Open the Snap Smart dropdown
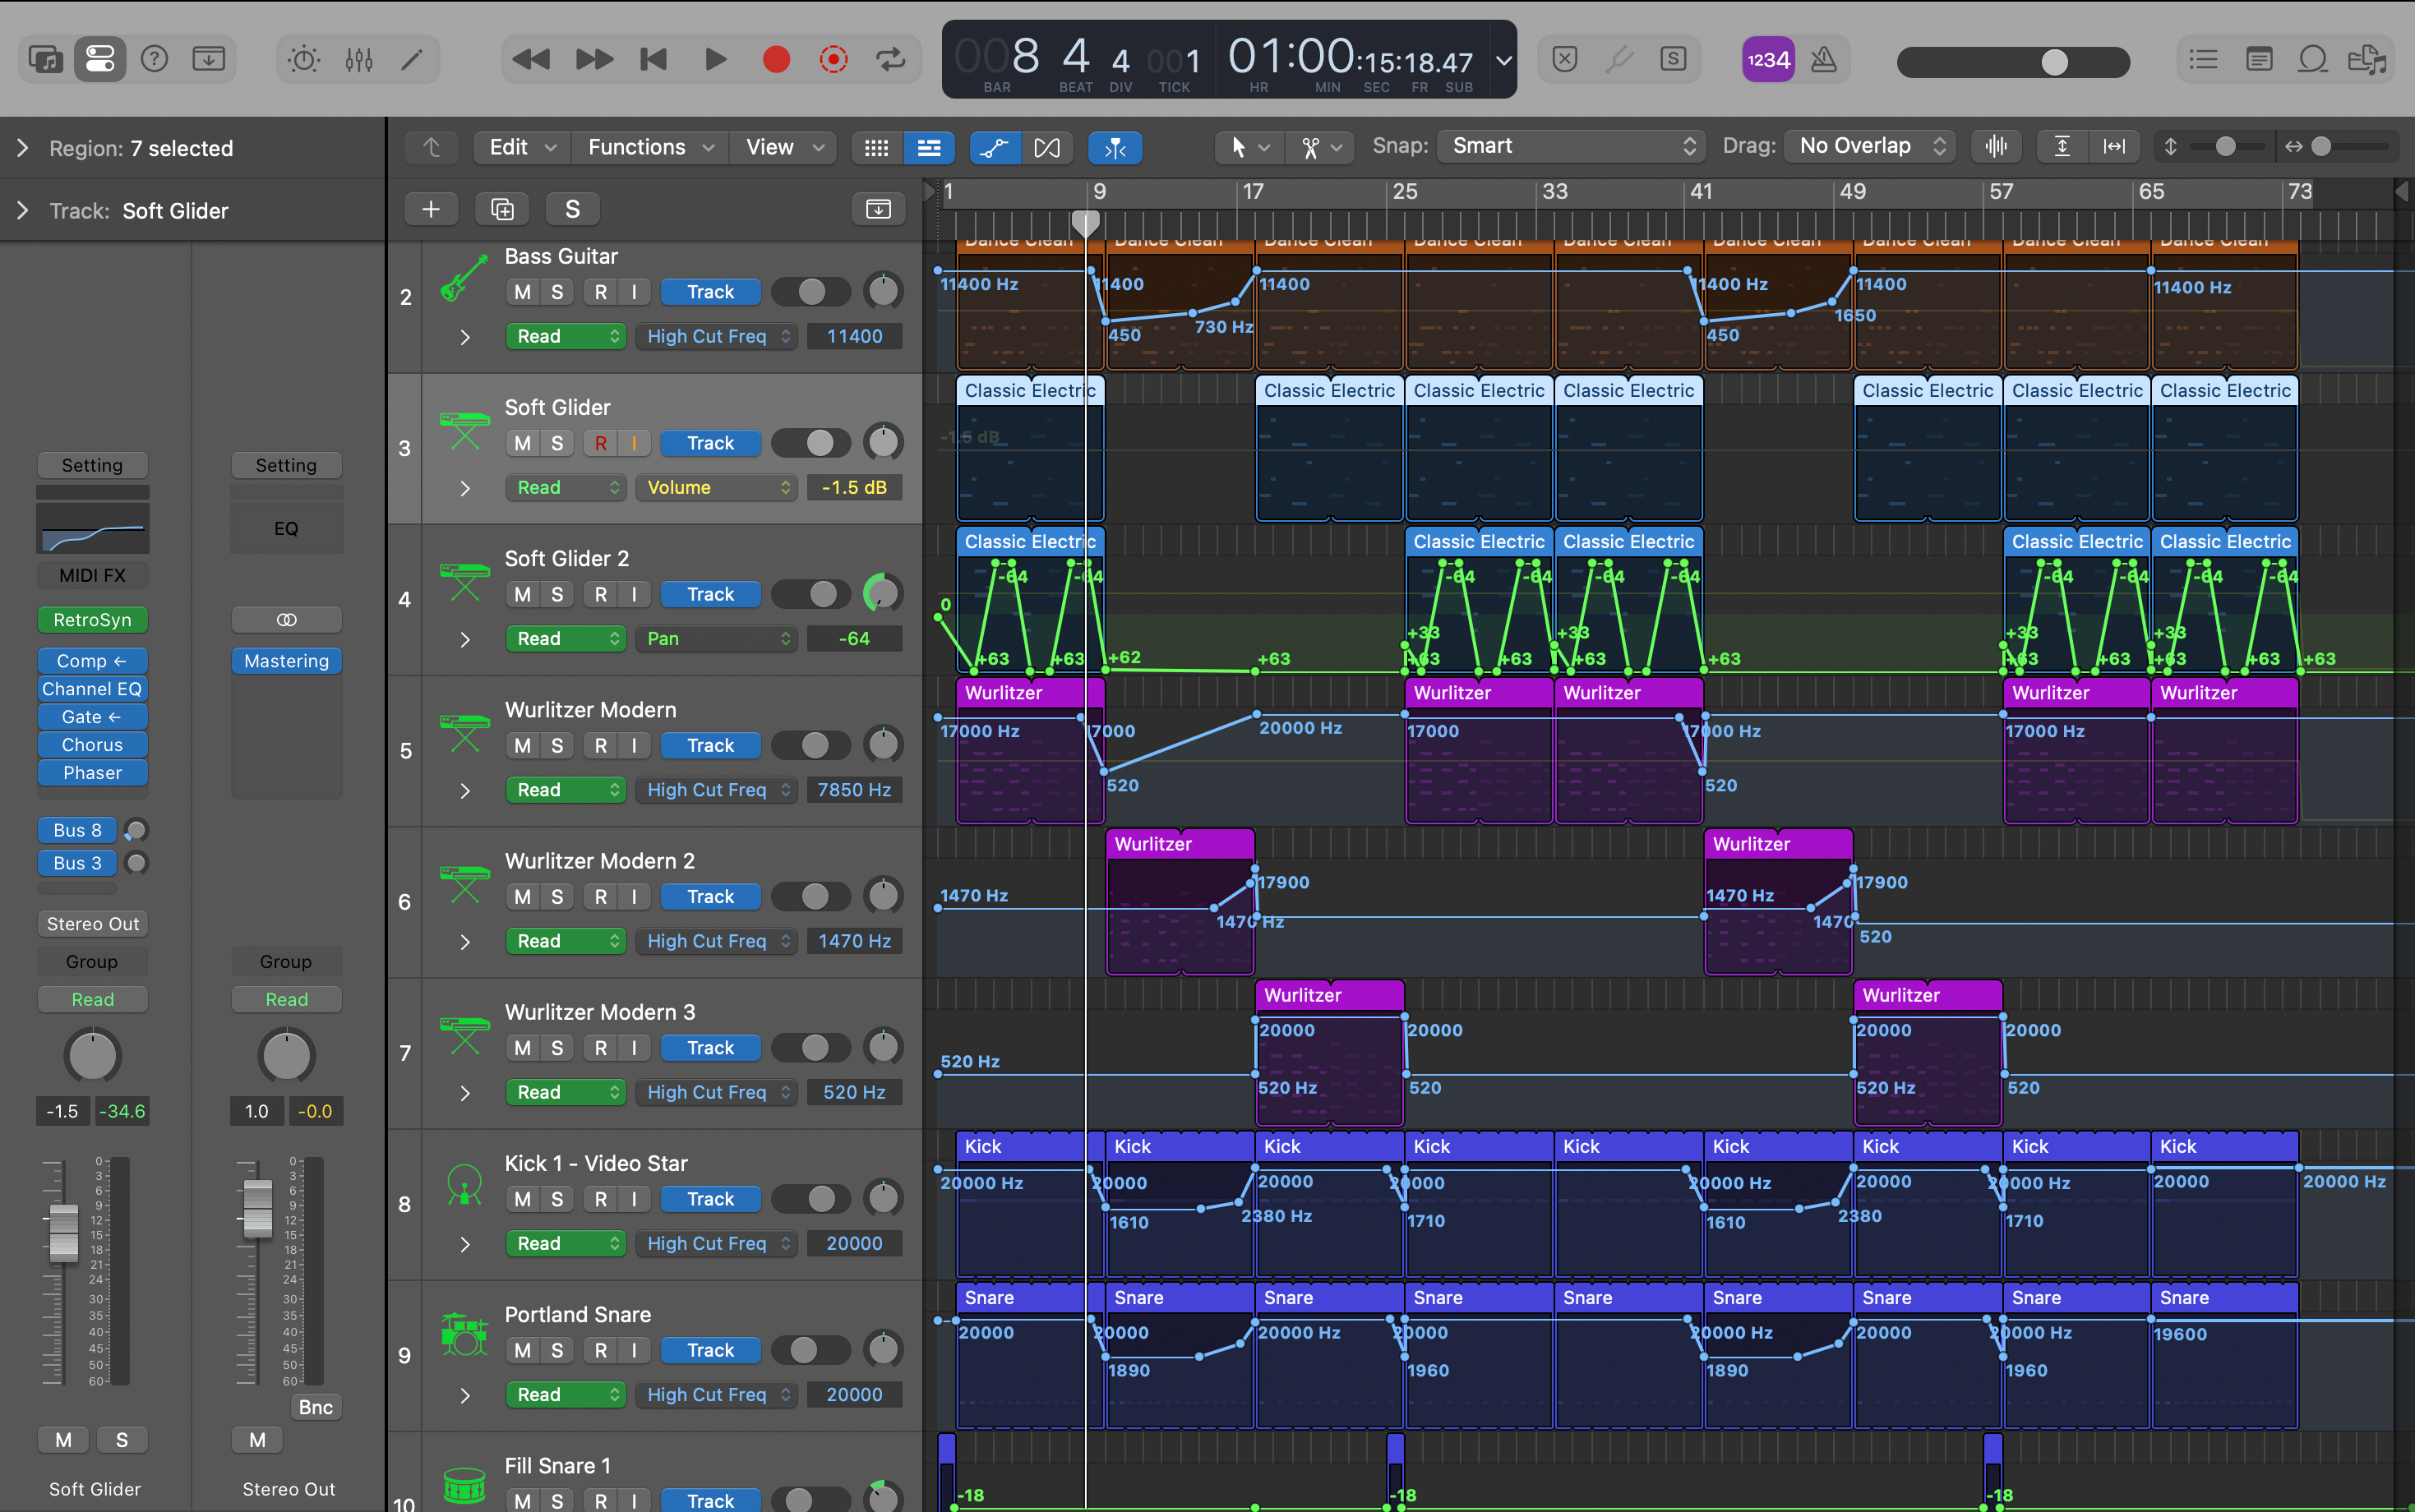2415x1512 pixels. 1572,146
